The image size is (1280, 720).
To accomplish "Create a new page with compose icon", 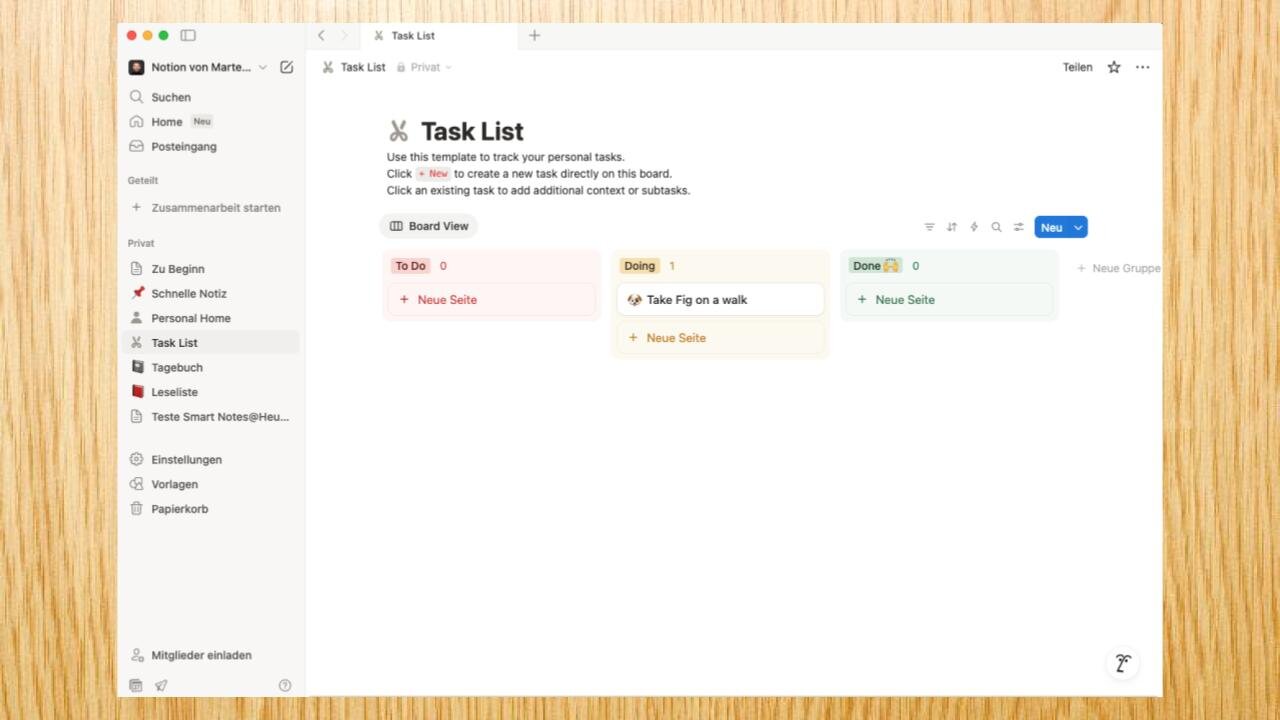I will 287,67.
